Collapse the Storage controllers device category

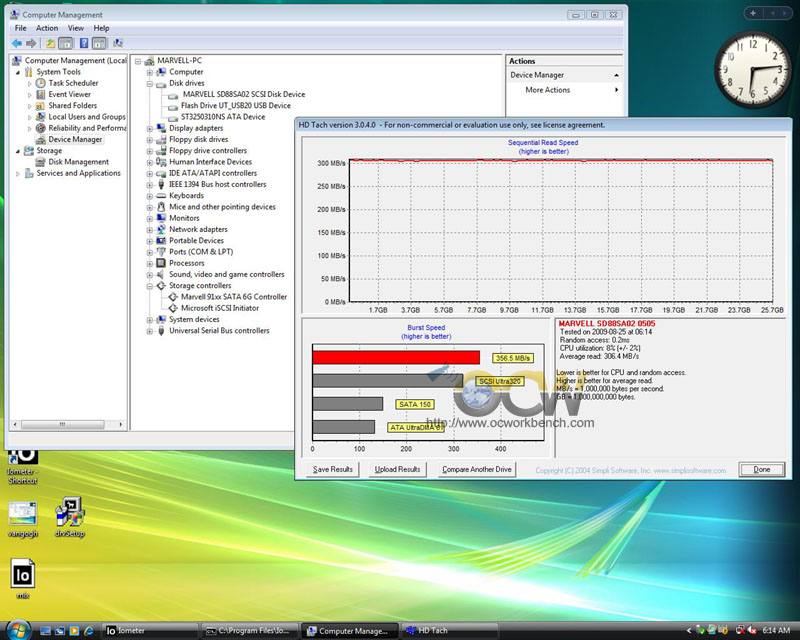coord(149,286)
